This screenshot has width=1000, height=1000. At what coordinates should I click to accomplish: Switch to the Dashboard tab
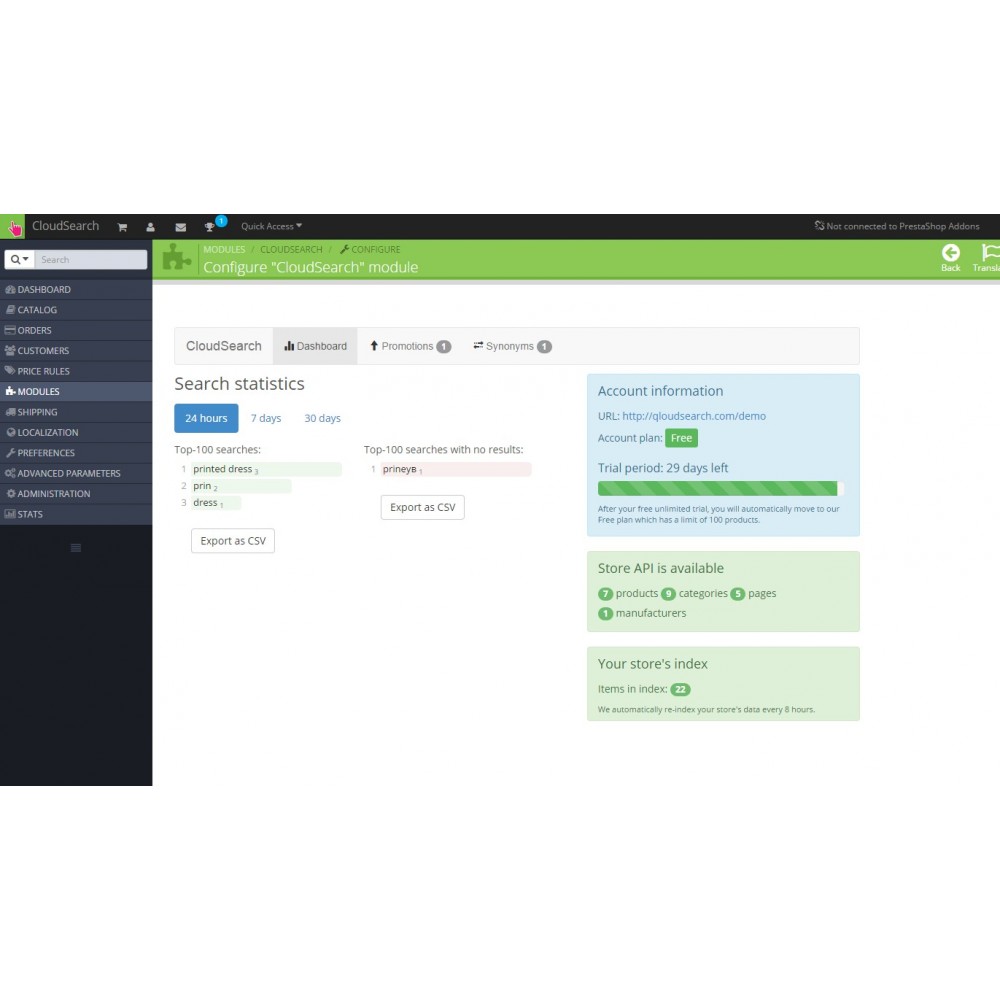315,346
